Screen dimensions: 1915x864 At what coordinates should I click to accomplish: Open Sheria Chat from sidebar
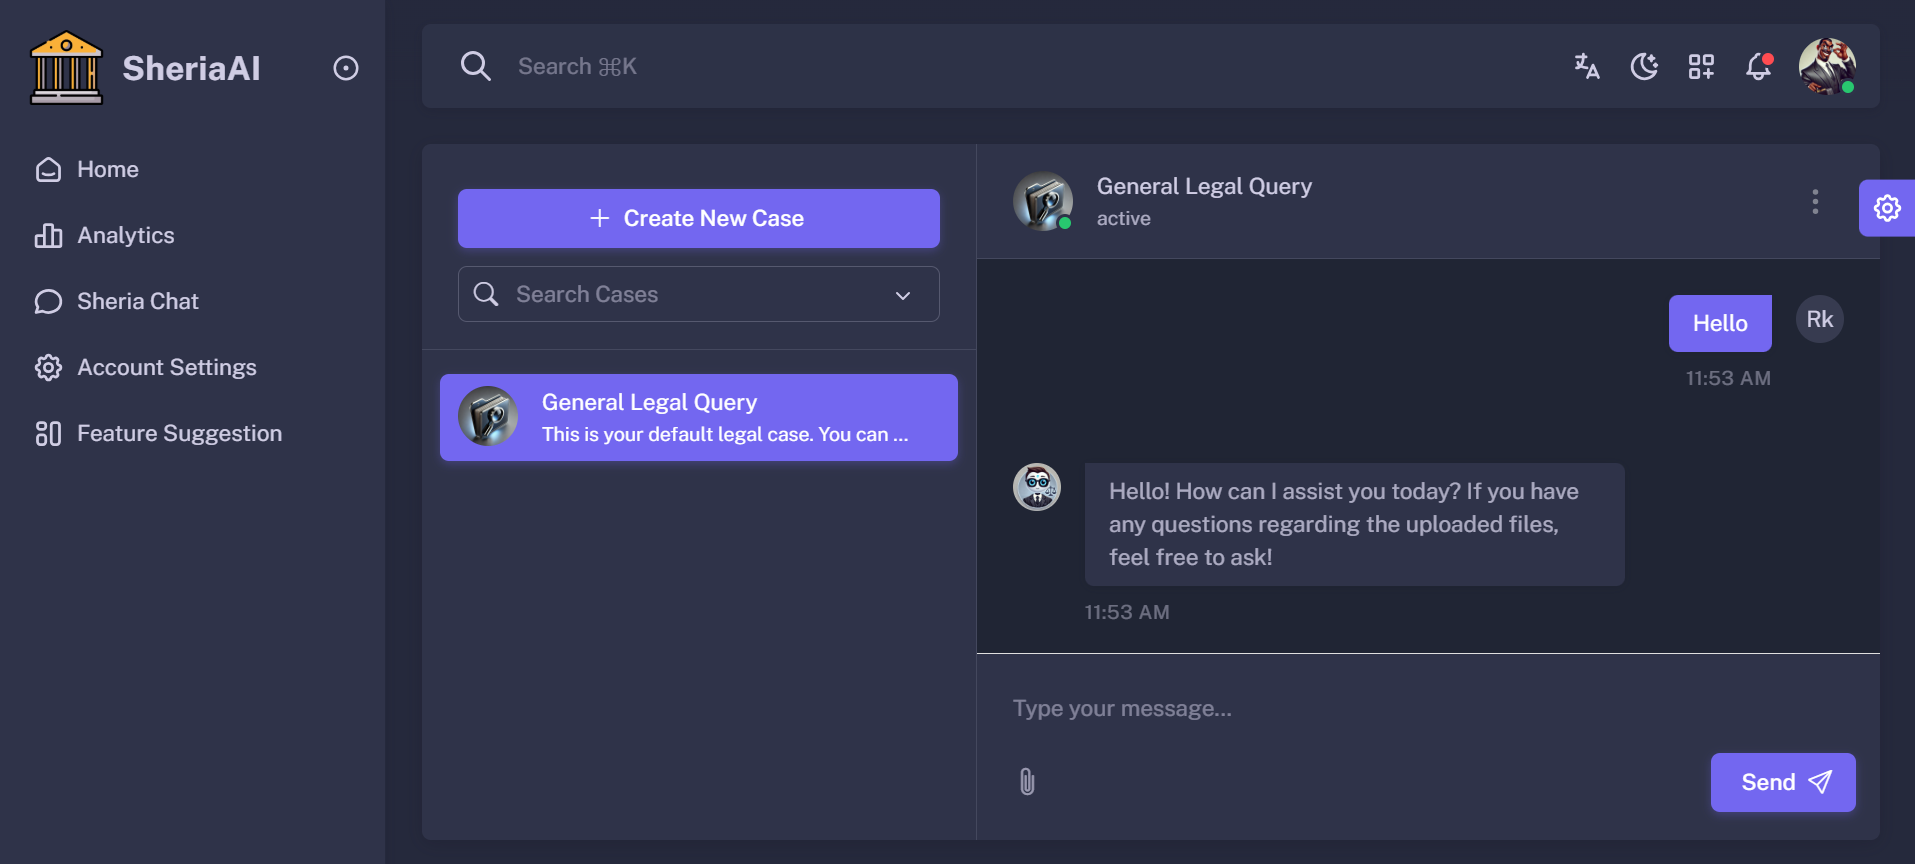(192, 301)
